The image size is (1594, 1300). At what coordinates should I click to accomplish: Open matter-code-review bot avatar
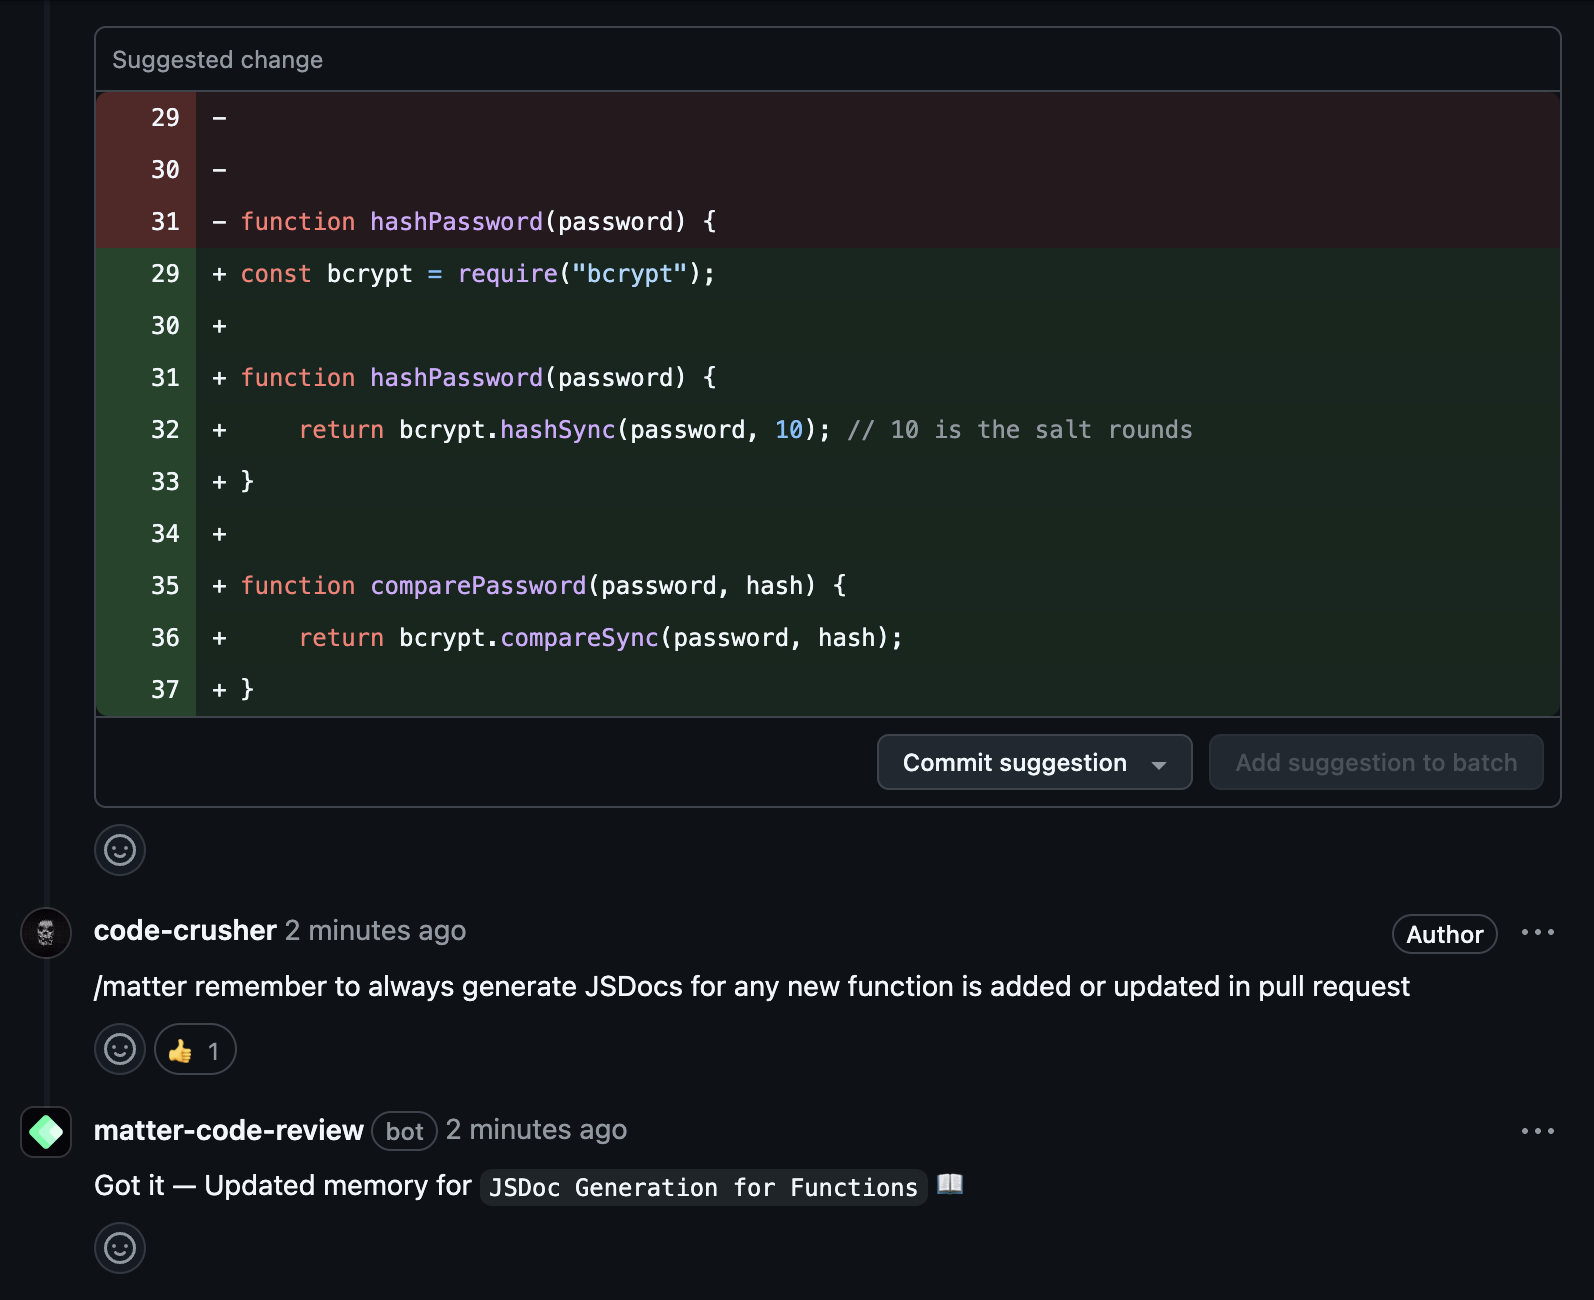coord(46,1132)
